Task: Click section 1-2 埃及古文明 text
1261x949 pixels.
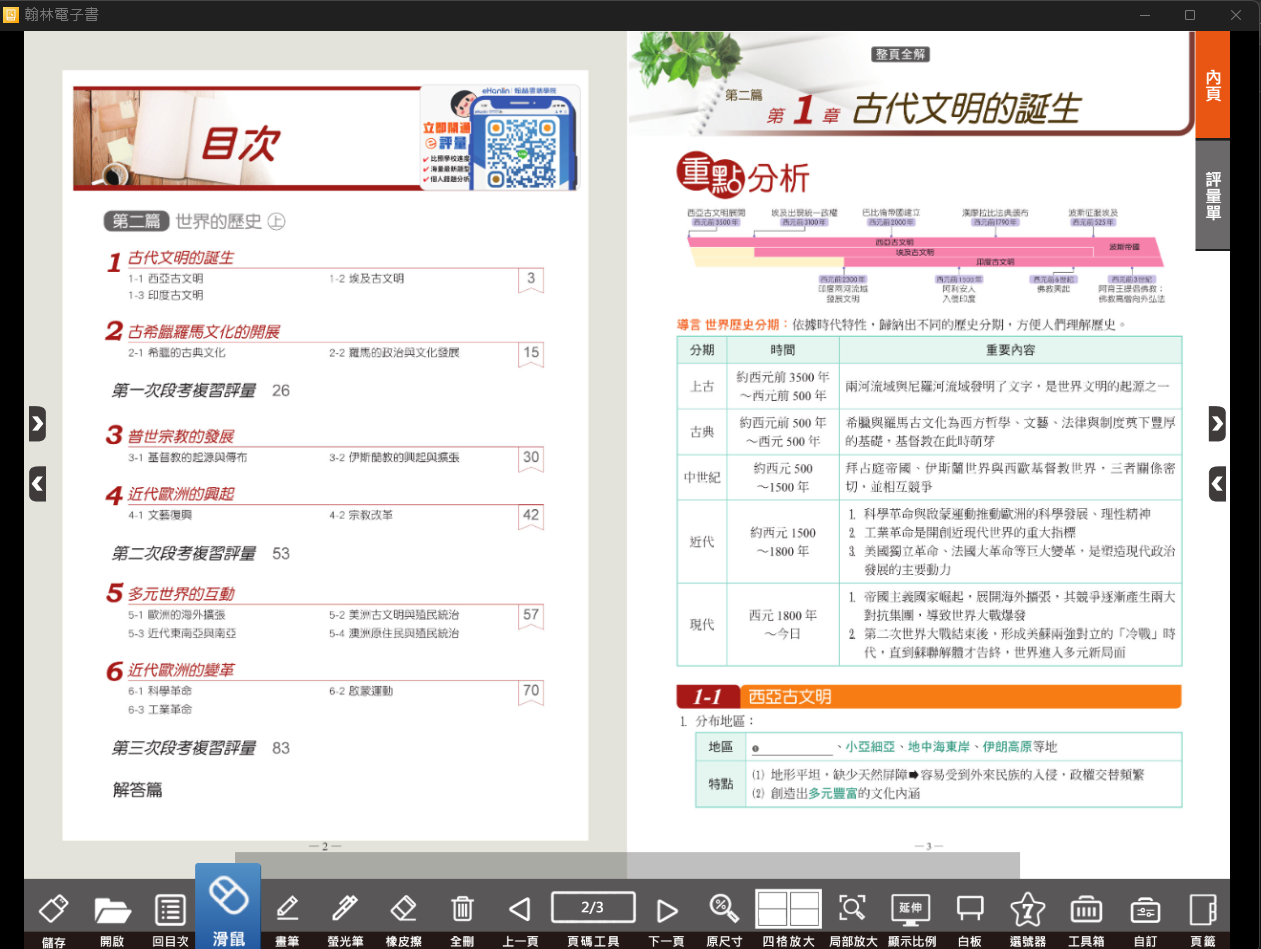Action: coord(366,278)
